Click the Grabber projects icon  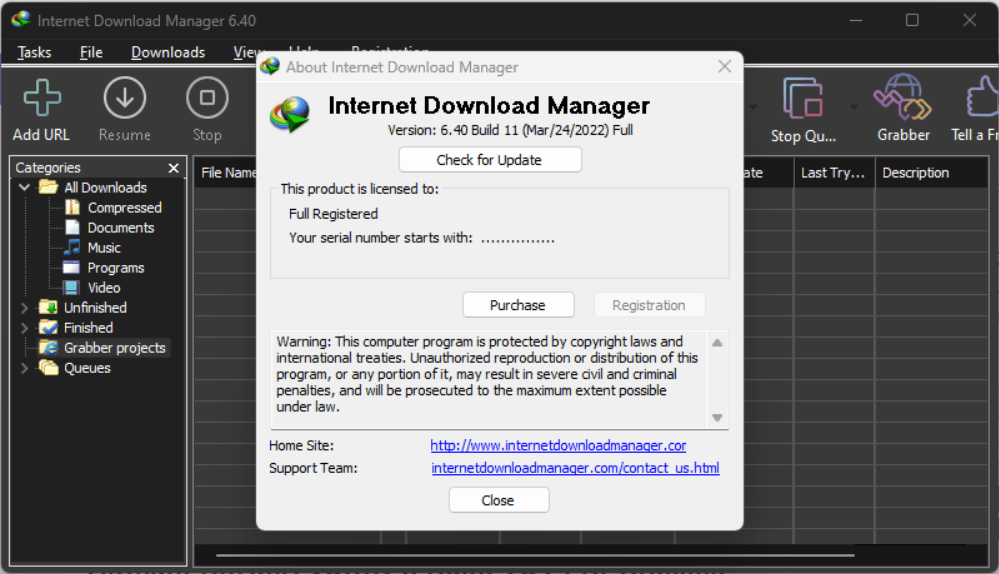48,348
